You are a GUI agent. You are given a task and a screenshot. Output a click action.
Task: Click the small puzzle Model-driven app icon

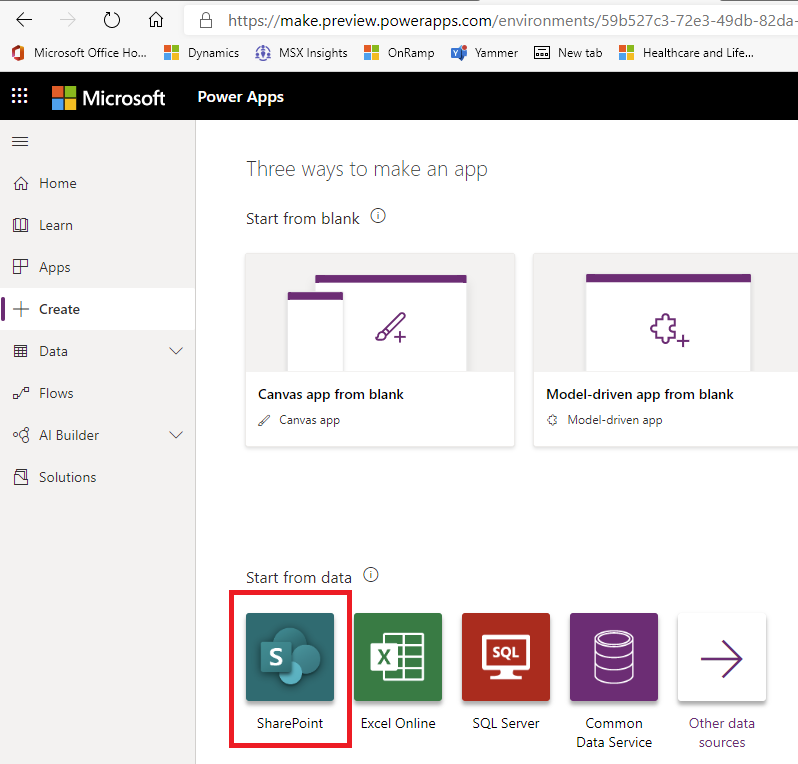click(552, 420)
